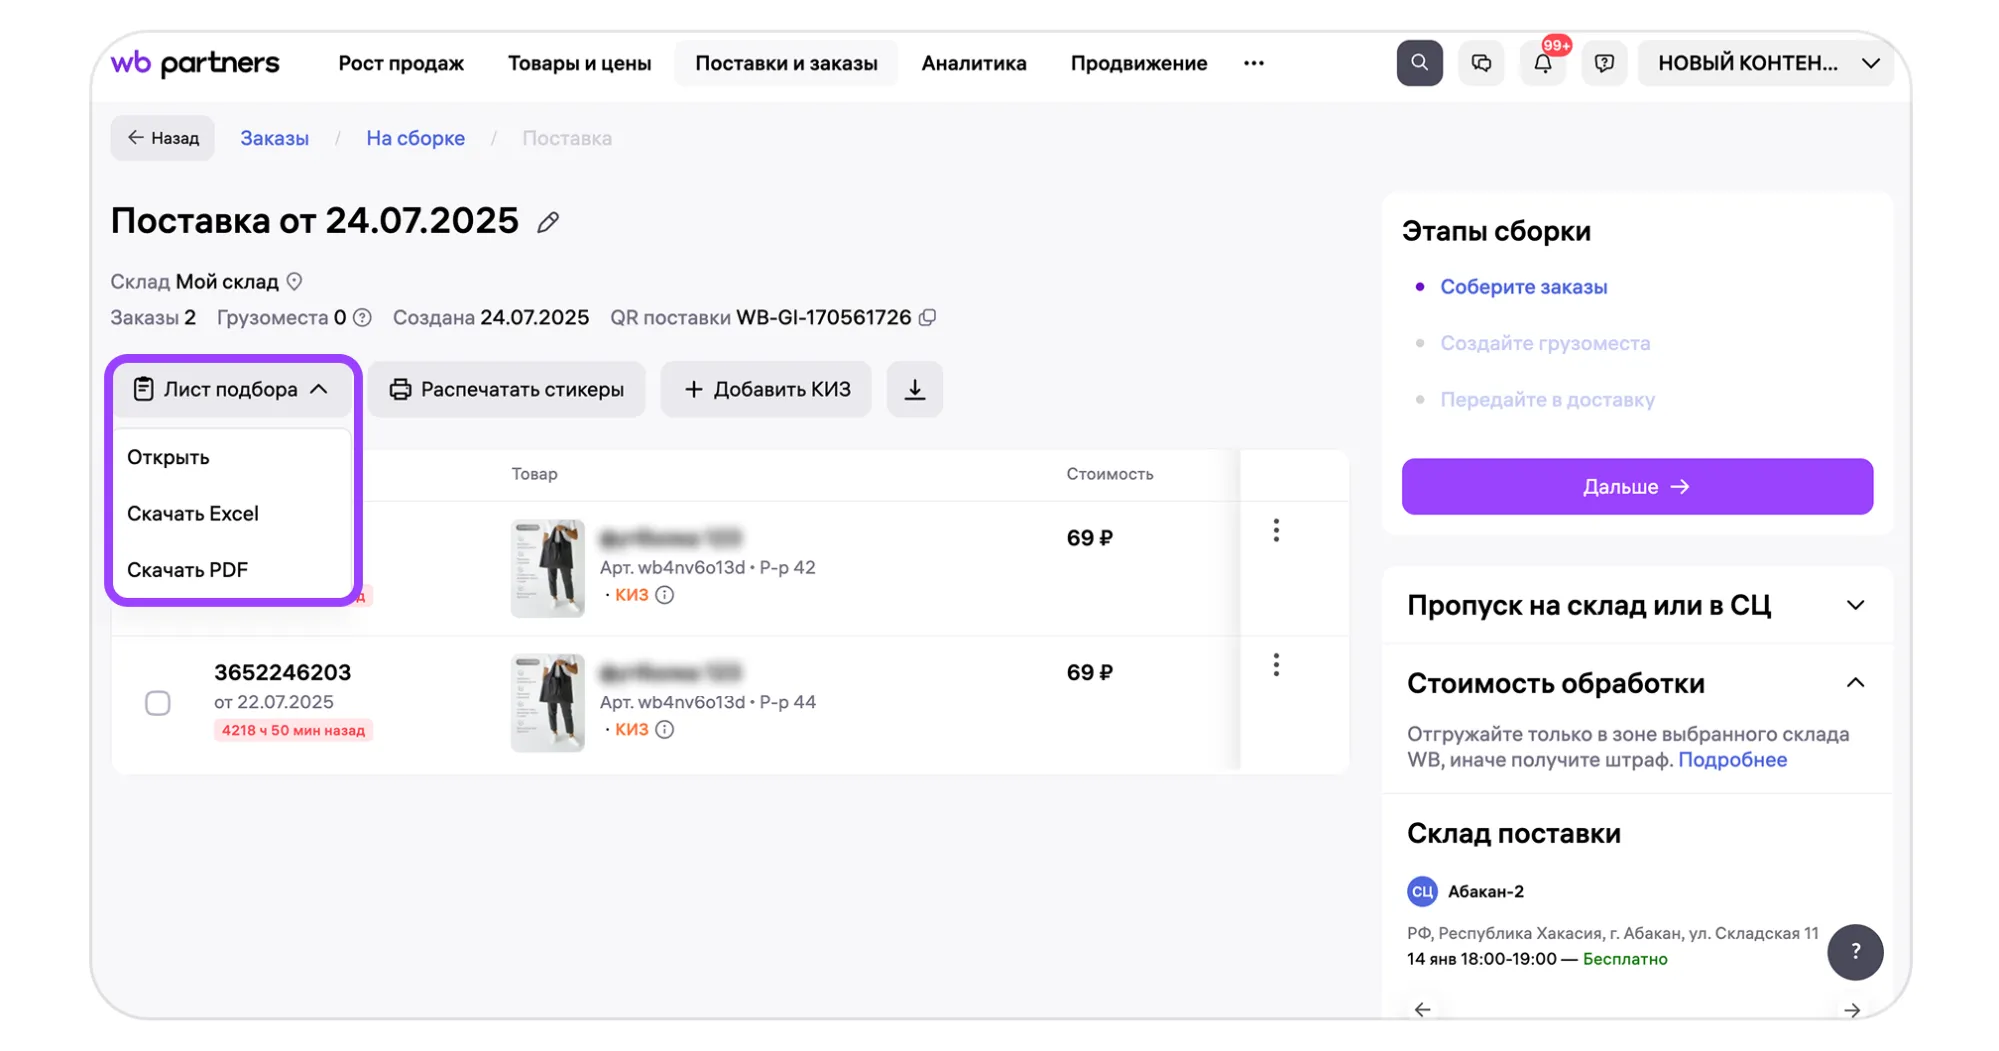The width and height of the screenshot is (1999, 1051).
Task: Click the download arrow icon button
Action: tap(914, 389)
